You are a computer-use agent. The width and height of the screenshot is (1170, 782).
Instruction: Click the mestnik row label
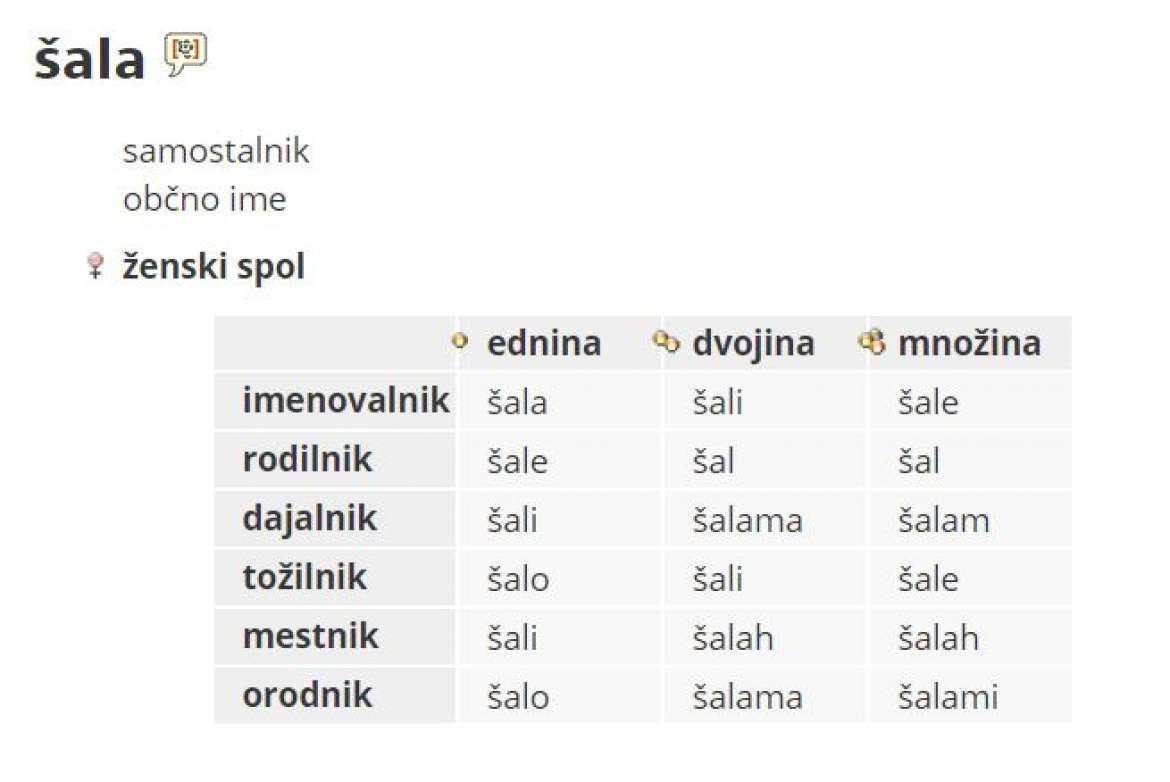[x=310, y=636]
